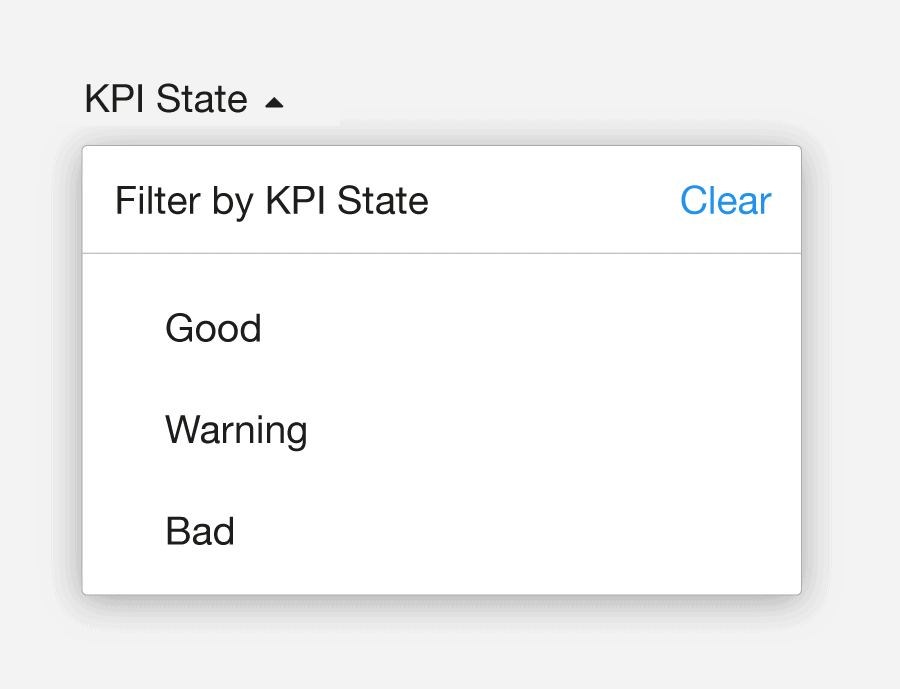The image size is (900, 689).
Task: Choose Bad from the KPI State list
Action: click(x=199, y=531)
